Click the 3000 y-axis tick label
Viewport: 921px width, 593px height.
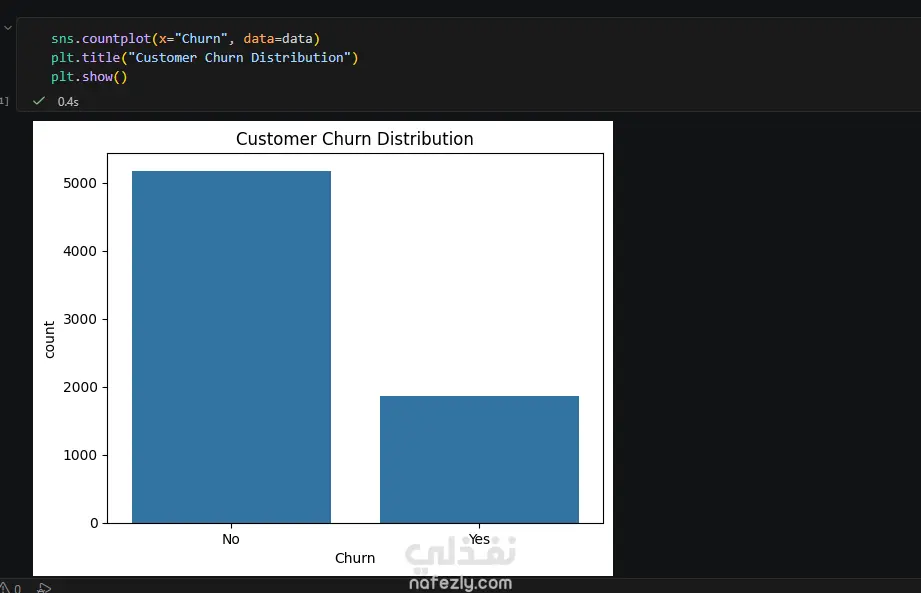(x=80, y=319)
